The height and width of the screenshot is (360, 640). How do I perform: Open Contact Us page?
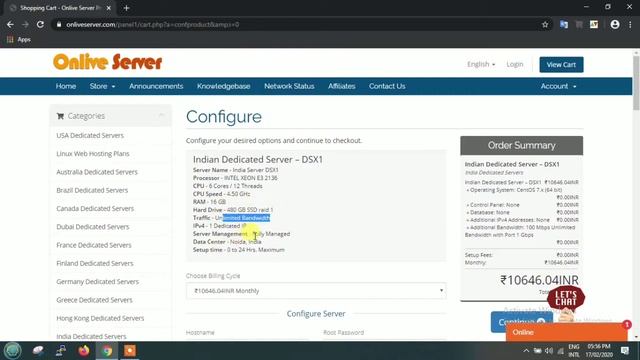tap(387, 86)
